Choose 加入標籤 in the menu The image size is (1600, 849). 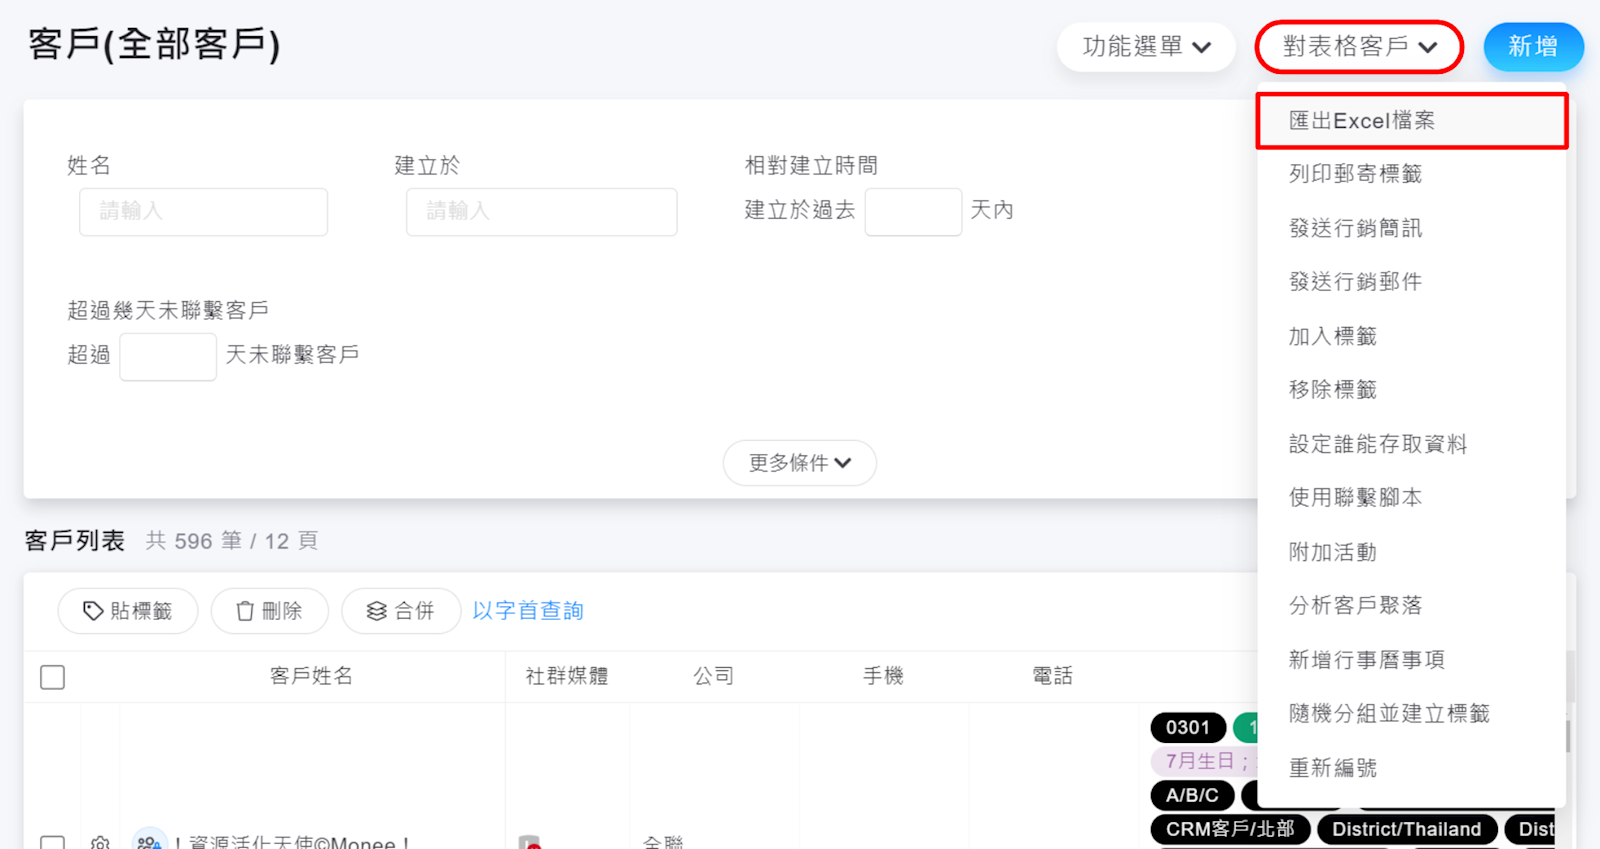click(1412, 336)
